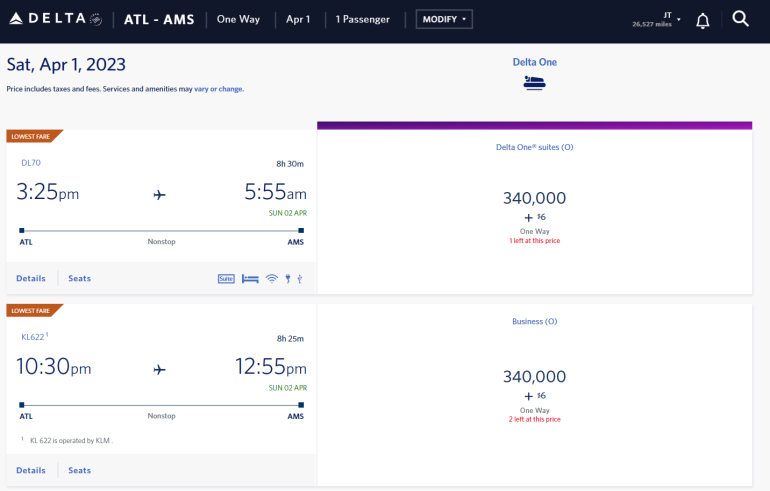The height and width of the screenshot is (491, 770).
Task: View Seats for flight DL70
Action: click(79, 278)
